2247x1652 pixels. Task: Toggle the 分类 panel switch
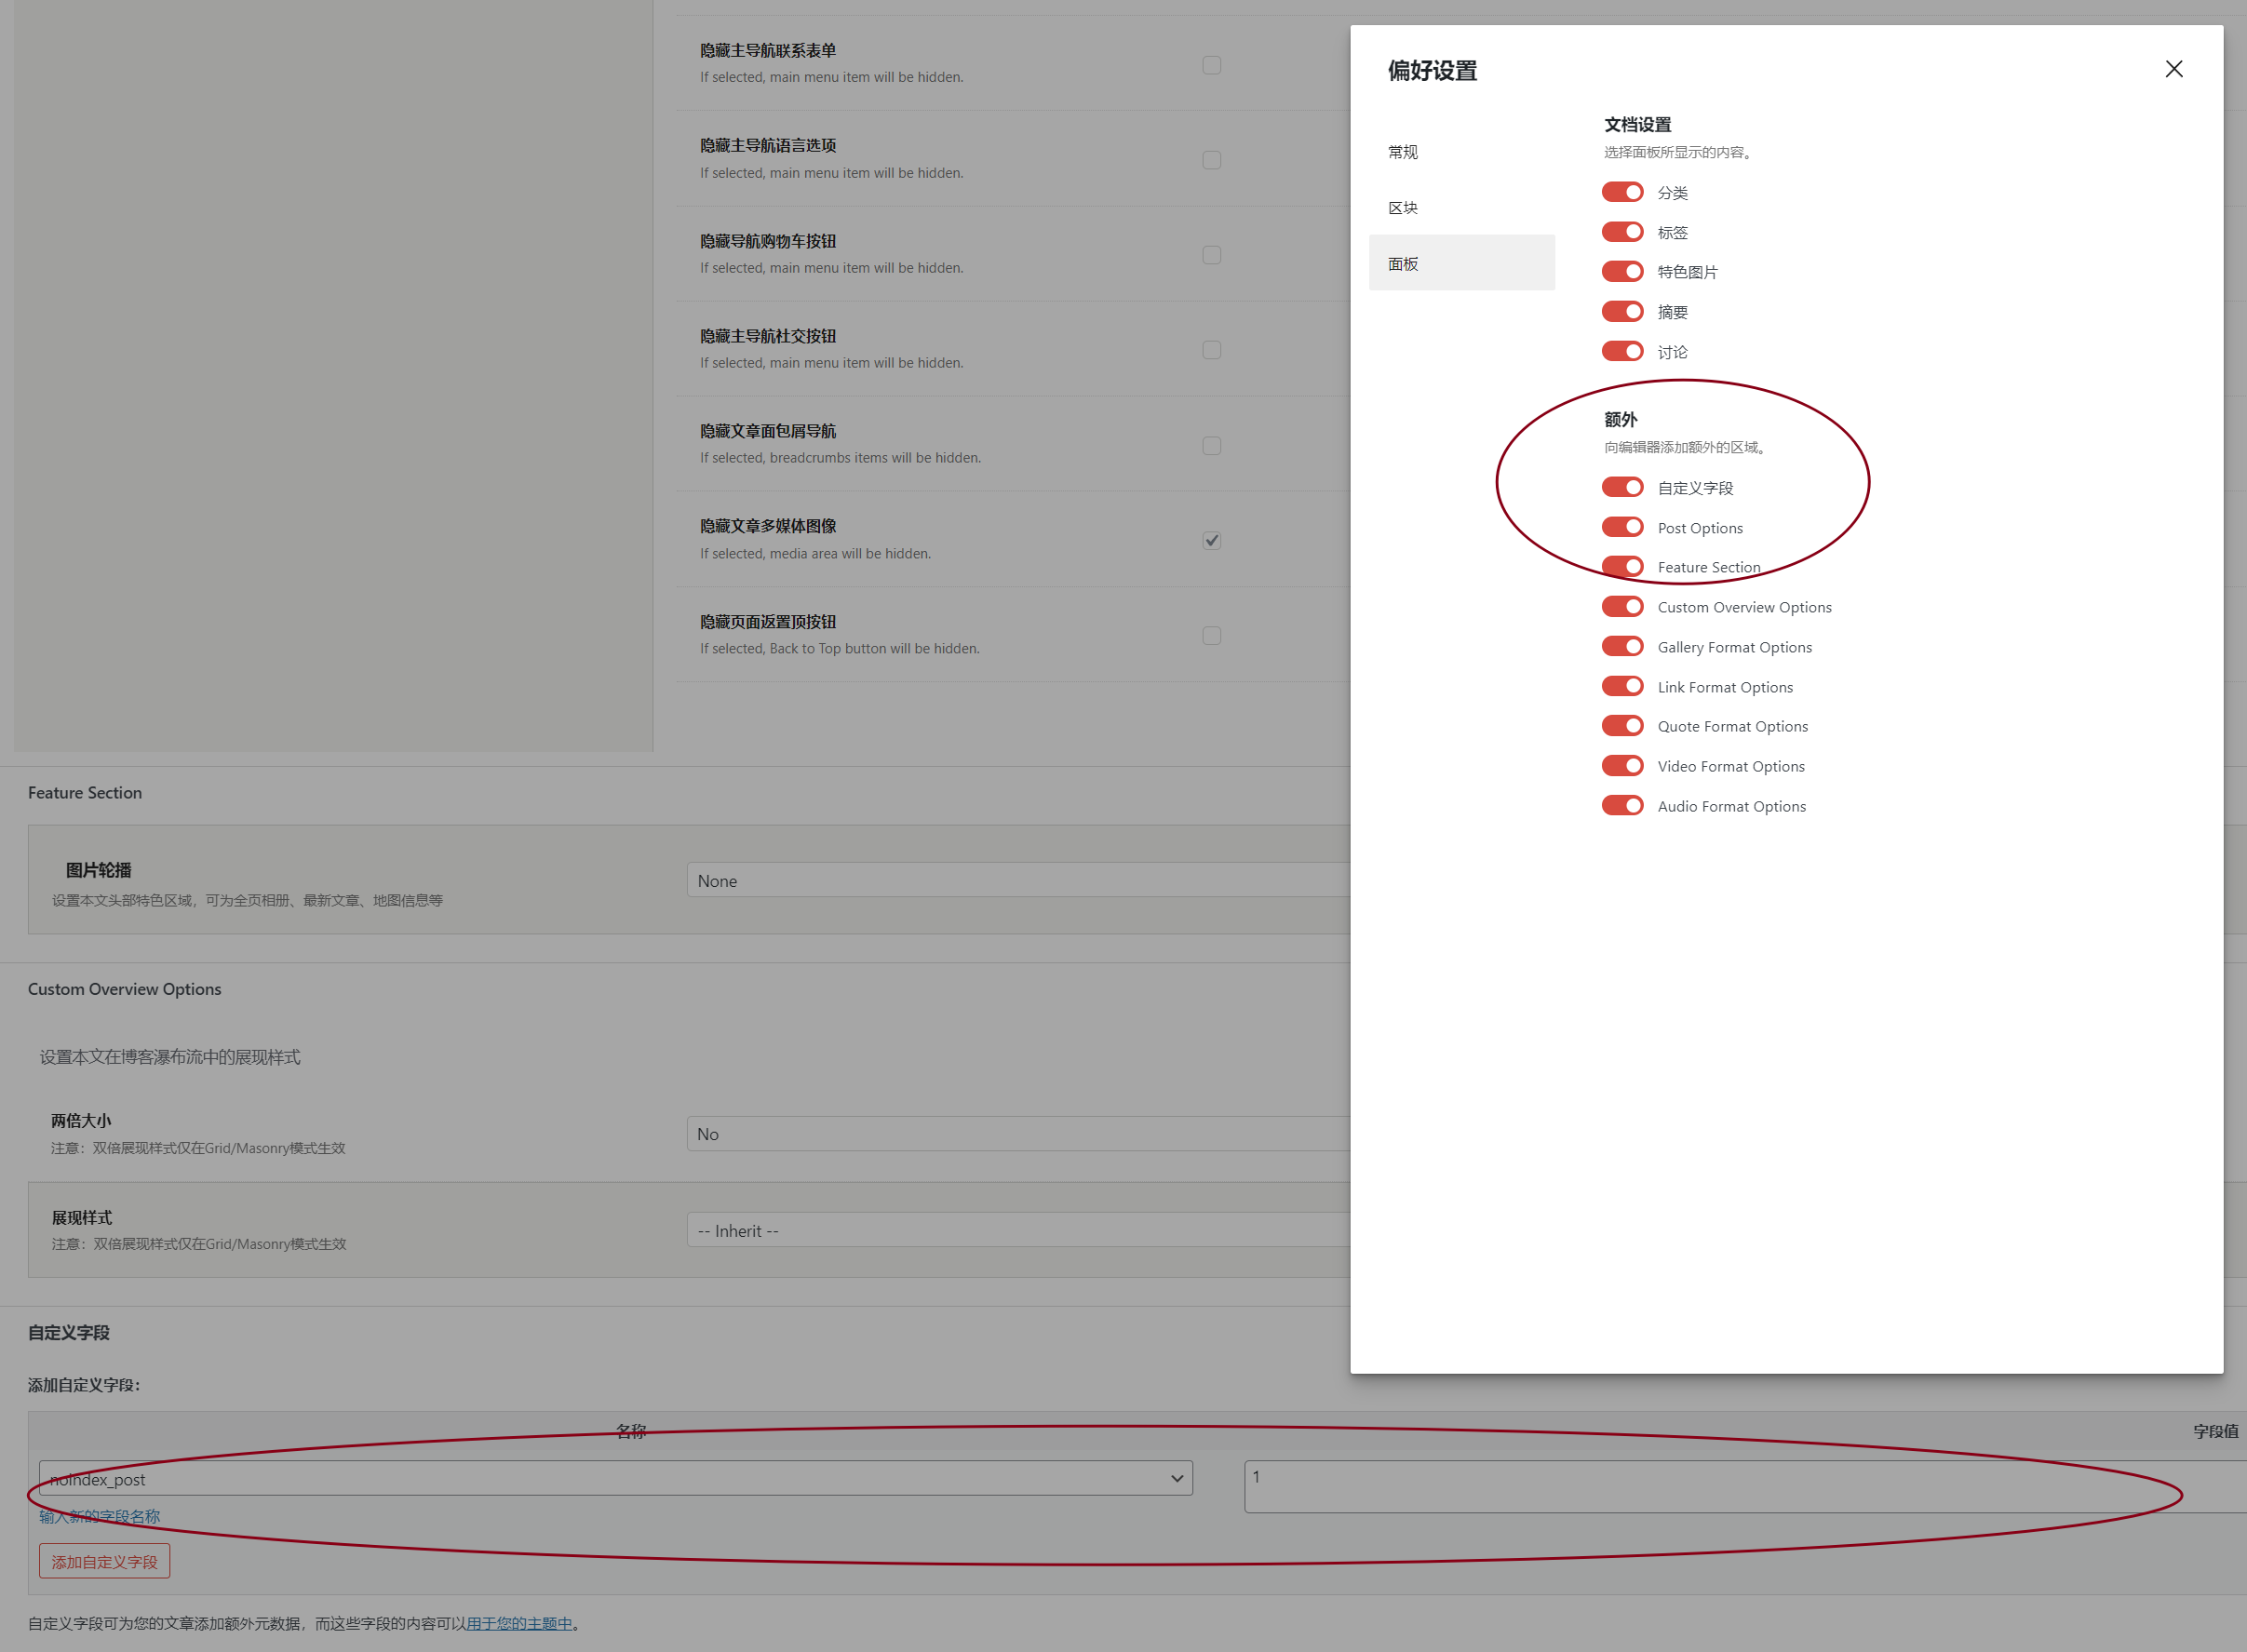(1621, 192)
